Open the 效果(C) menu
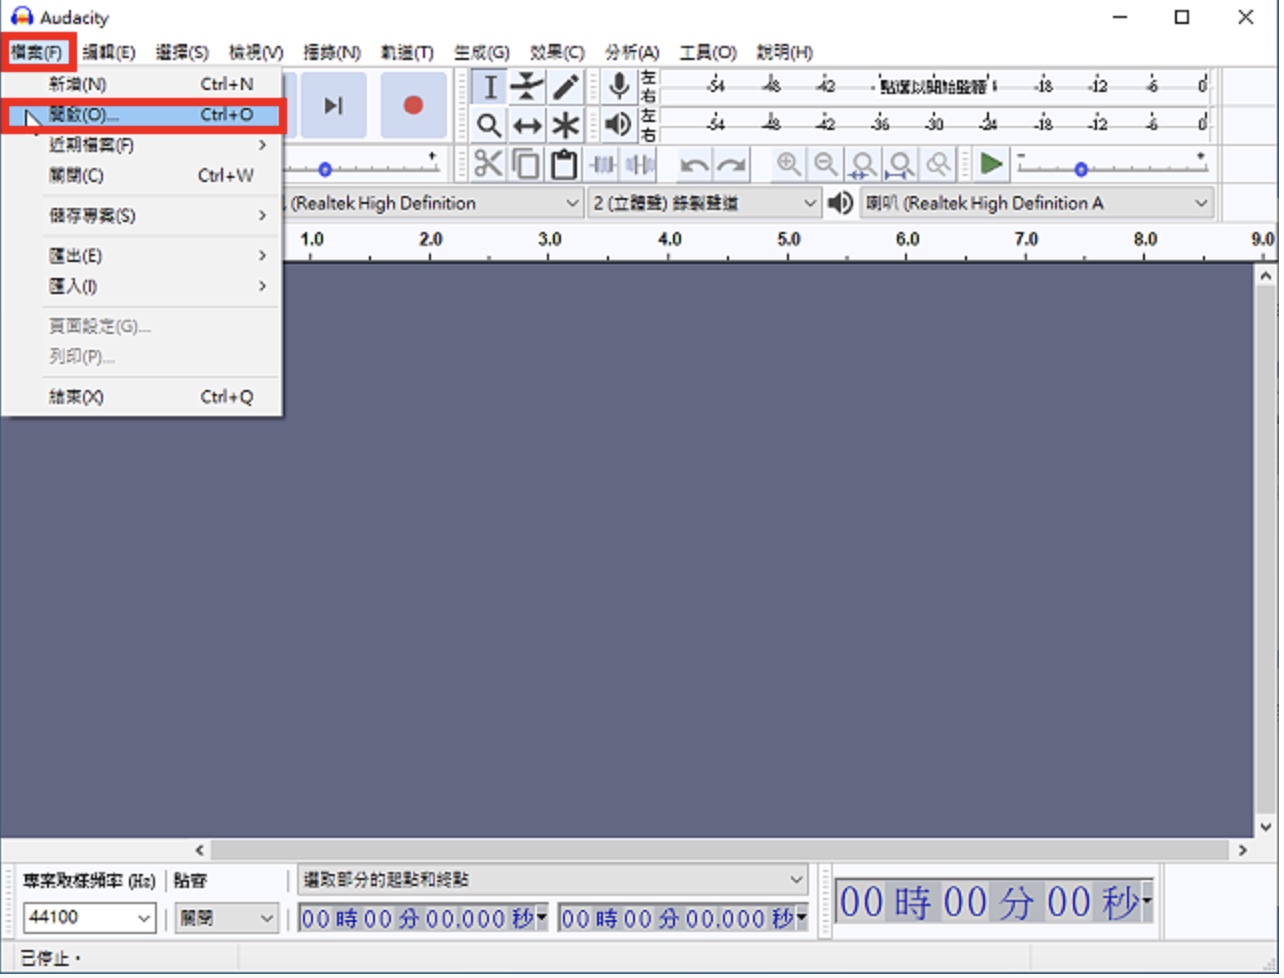The width and height of the screenshot is (1284, 978). 557,52
